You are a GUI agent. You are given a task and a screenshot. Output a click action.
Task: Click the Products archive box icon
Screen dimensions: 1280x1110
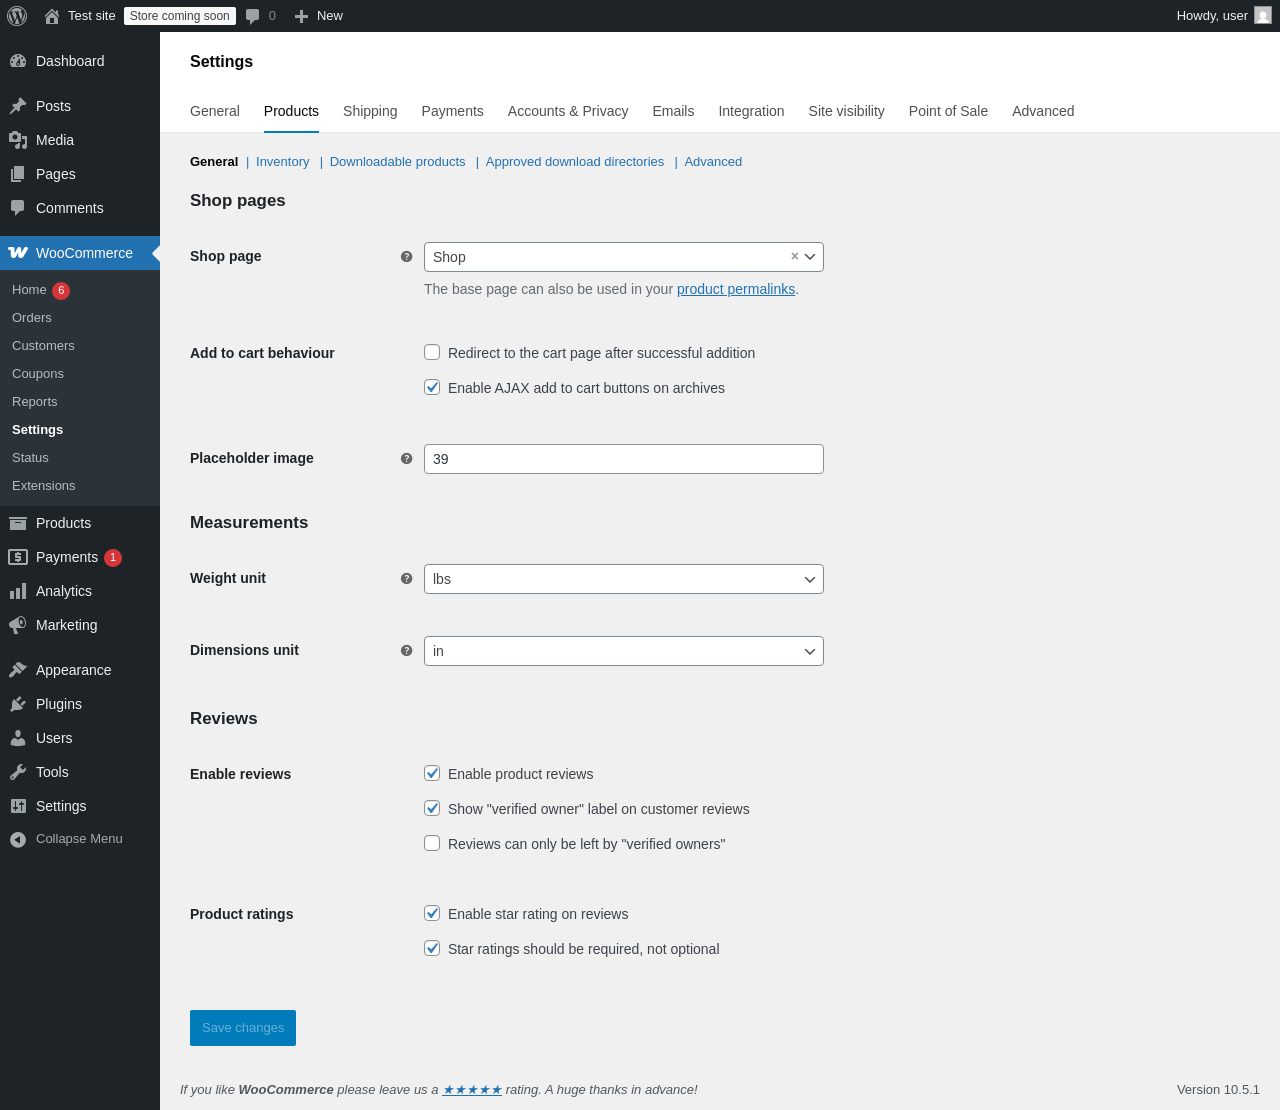tap(18, 523)
